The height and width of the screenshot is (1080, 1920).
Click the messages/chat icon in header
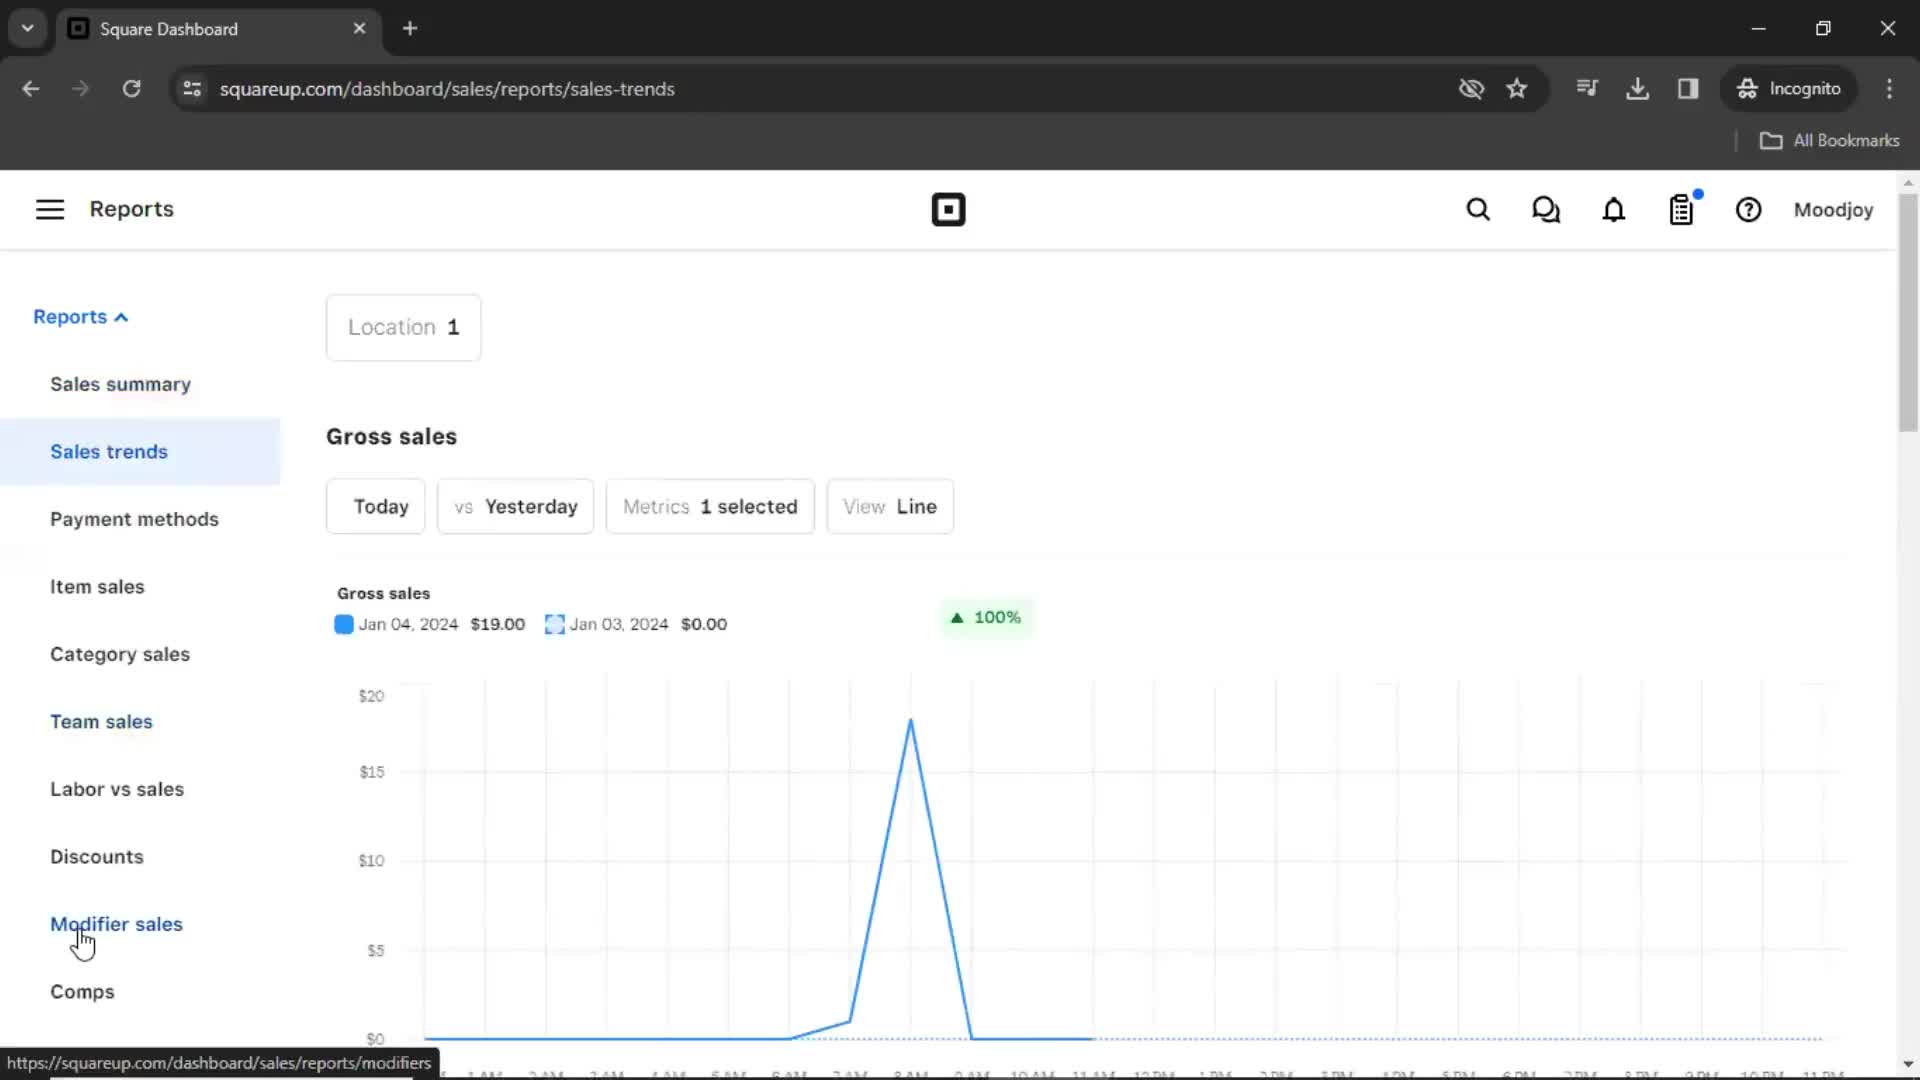(x=1547, y=210)
